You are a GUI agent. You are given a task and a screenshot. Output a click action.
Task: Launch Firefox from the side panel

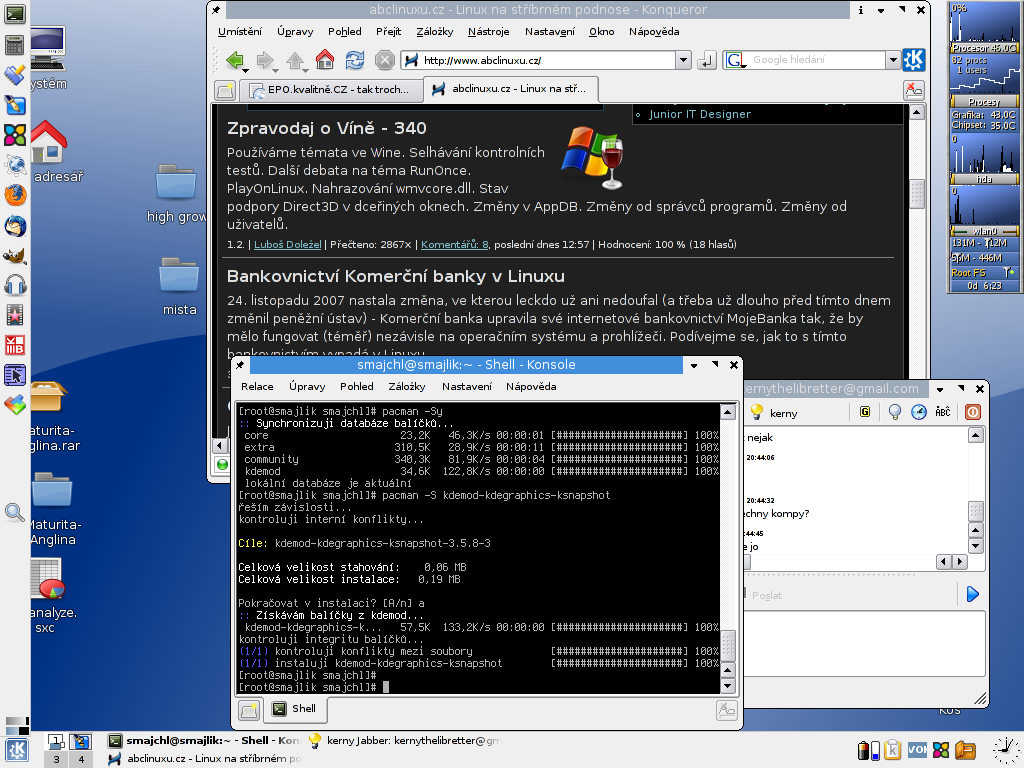(x=14, y=195)
